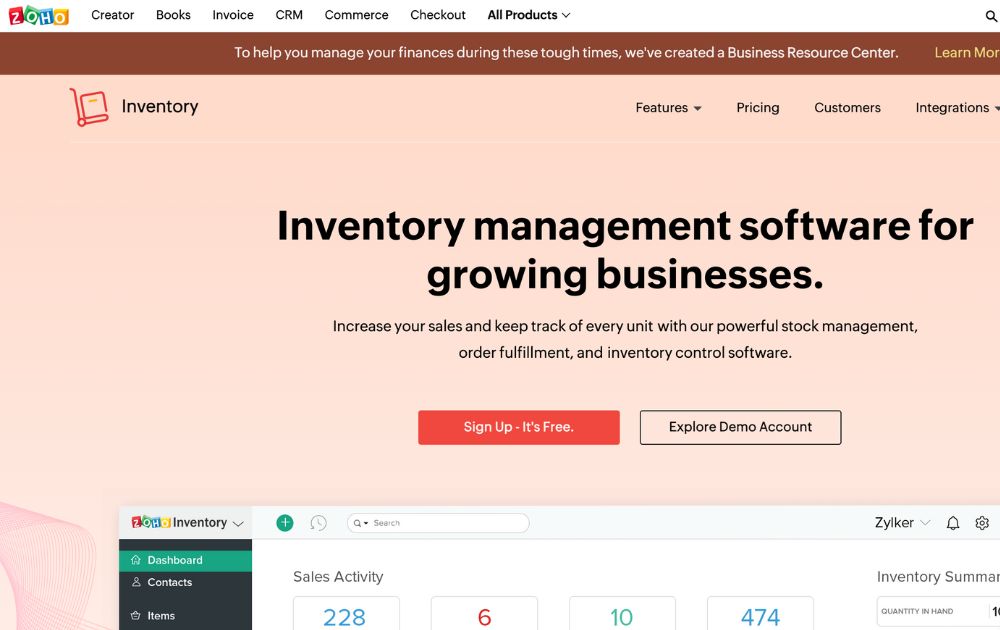1000x630 pixels.
Task: Click the Zoho Inventory logo in demo header
Action: [x=179, y=522]
